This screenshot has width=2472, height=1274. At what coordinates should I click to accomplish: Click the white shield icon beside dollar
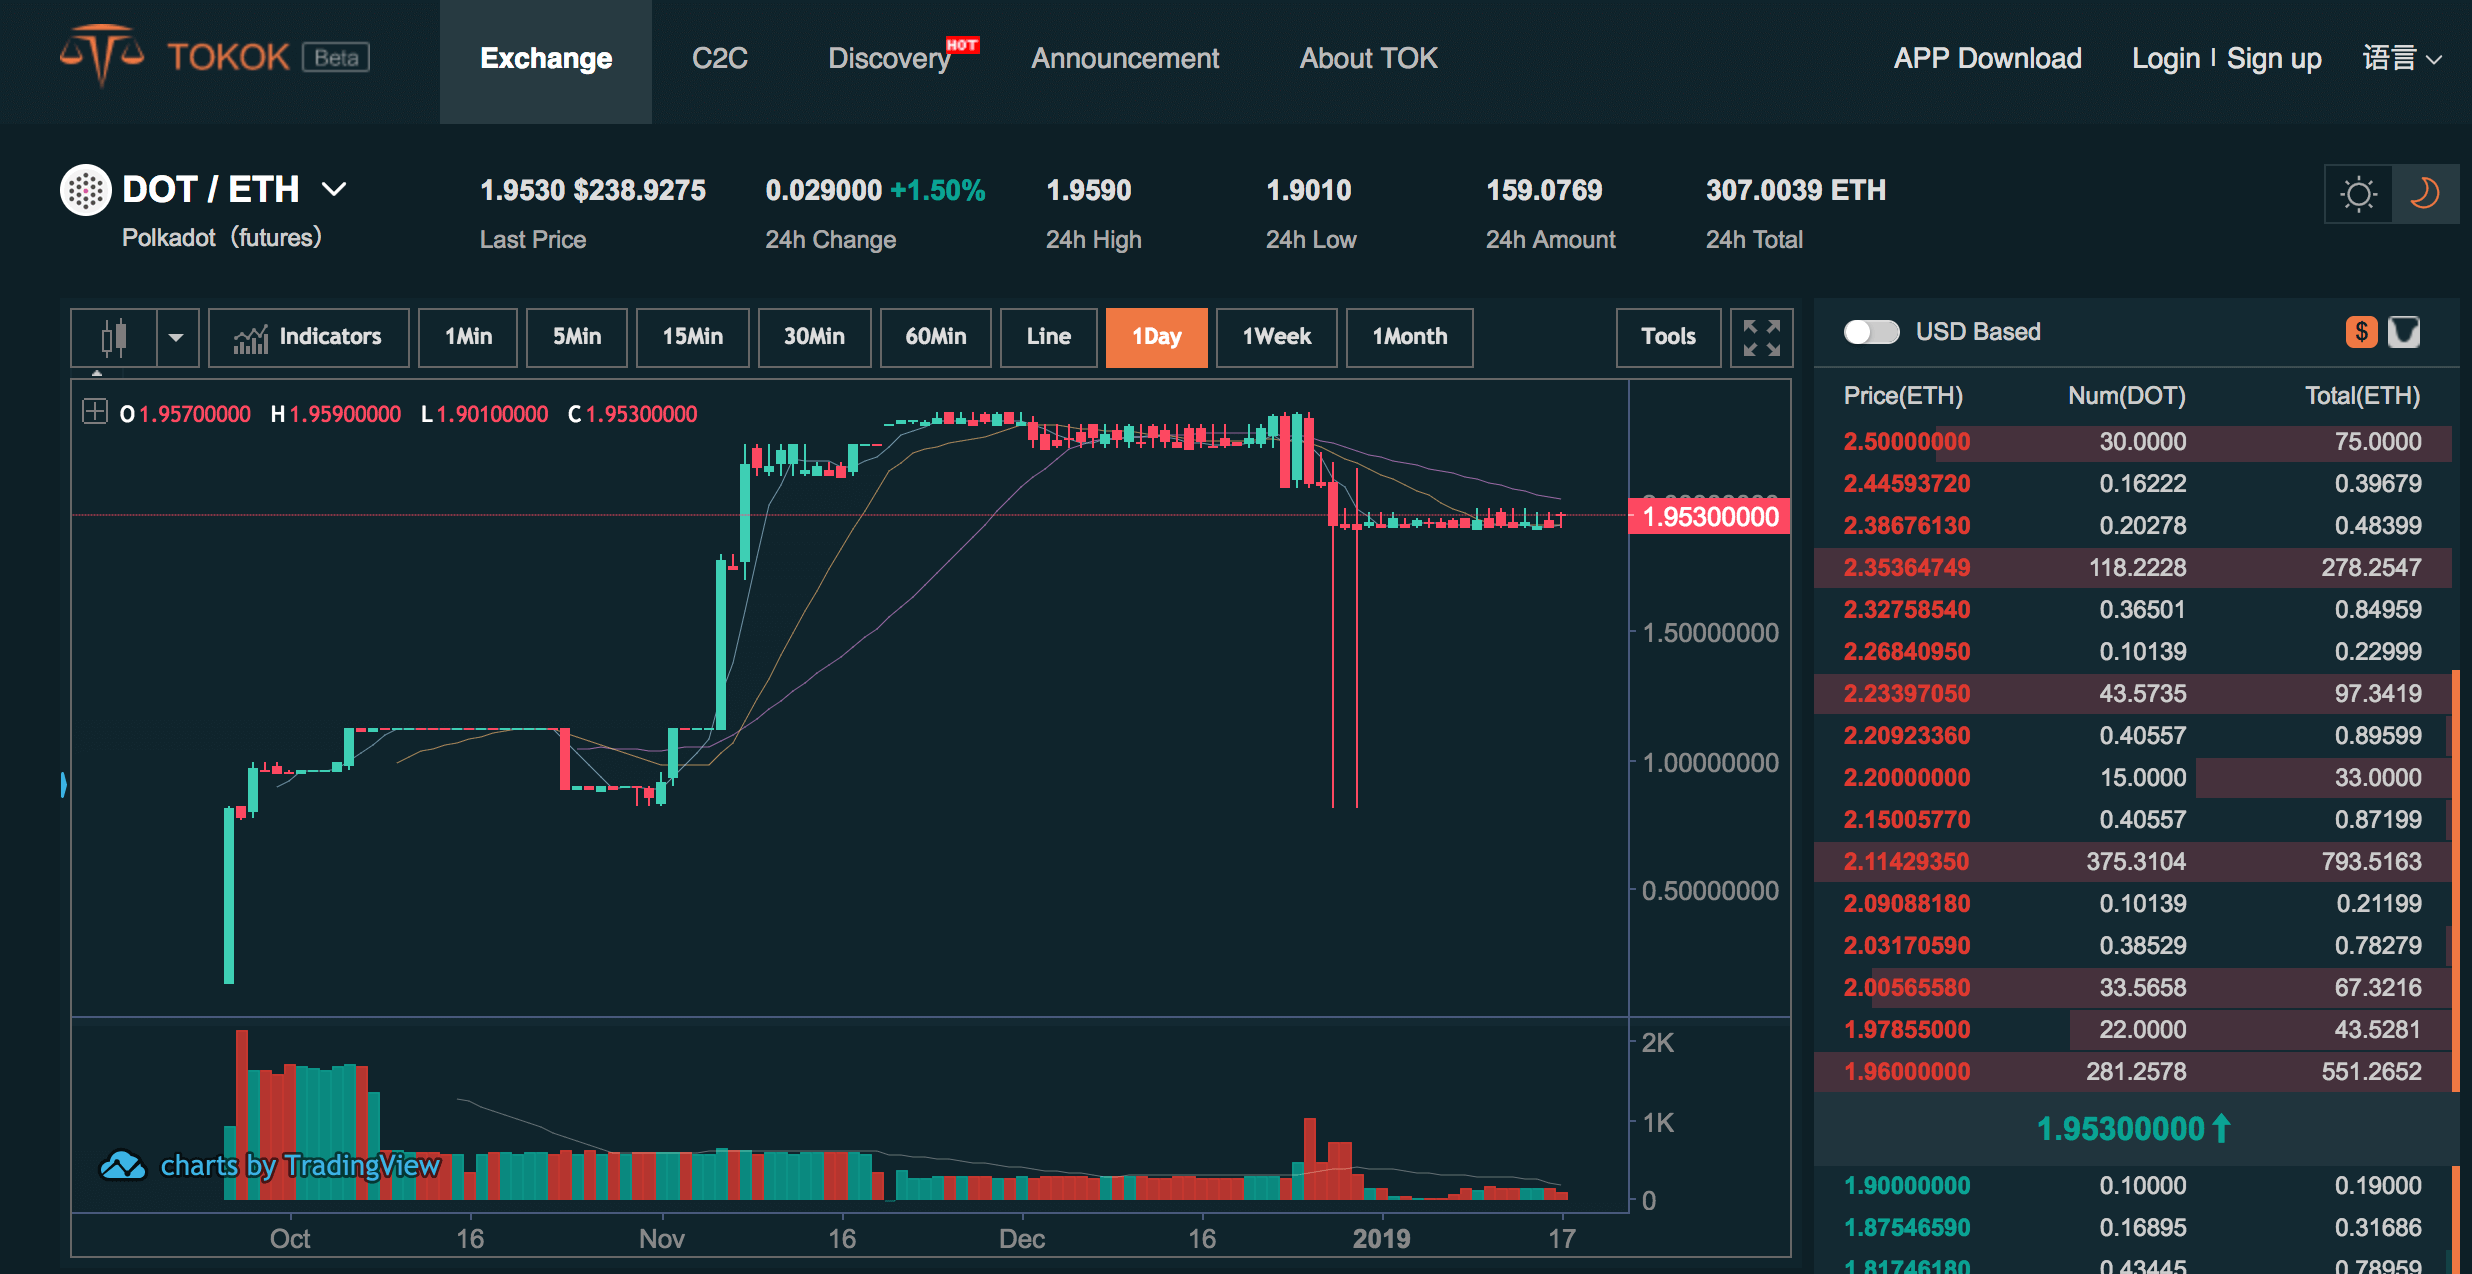(2404, 332)
